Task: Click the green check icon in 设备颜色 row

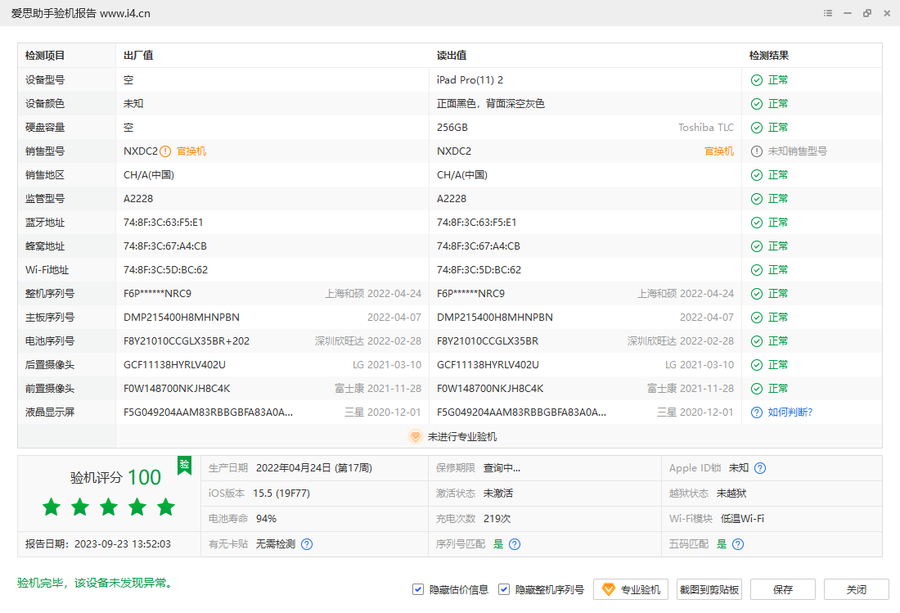Action: click(757, 104)
